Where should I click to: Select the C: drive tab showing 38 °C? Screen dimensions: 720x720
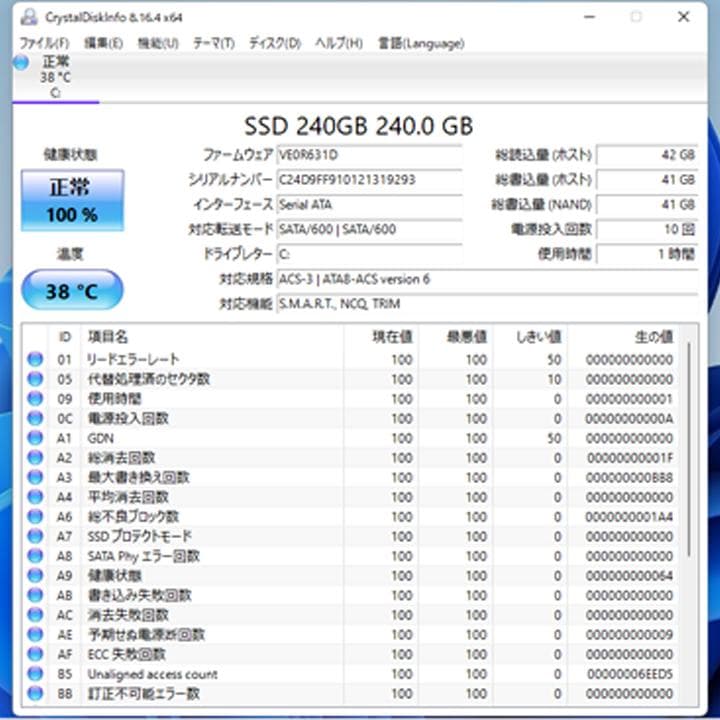(x=55, y=77)
